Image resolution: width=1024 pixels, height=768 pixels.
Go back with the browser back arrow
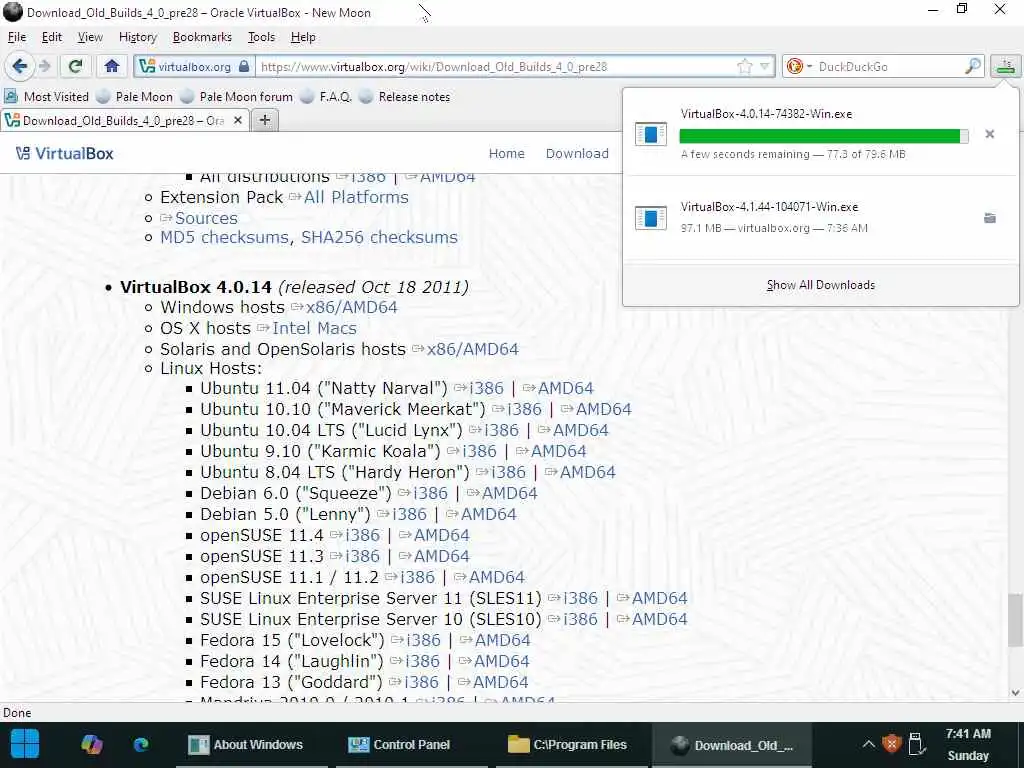(20, 66)
